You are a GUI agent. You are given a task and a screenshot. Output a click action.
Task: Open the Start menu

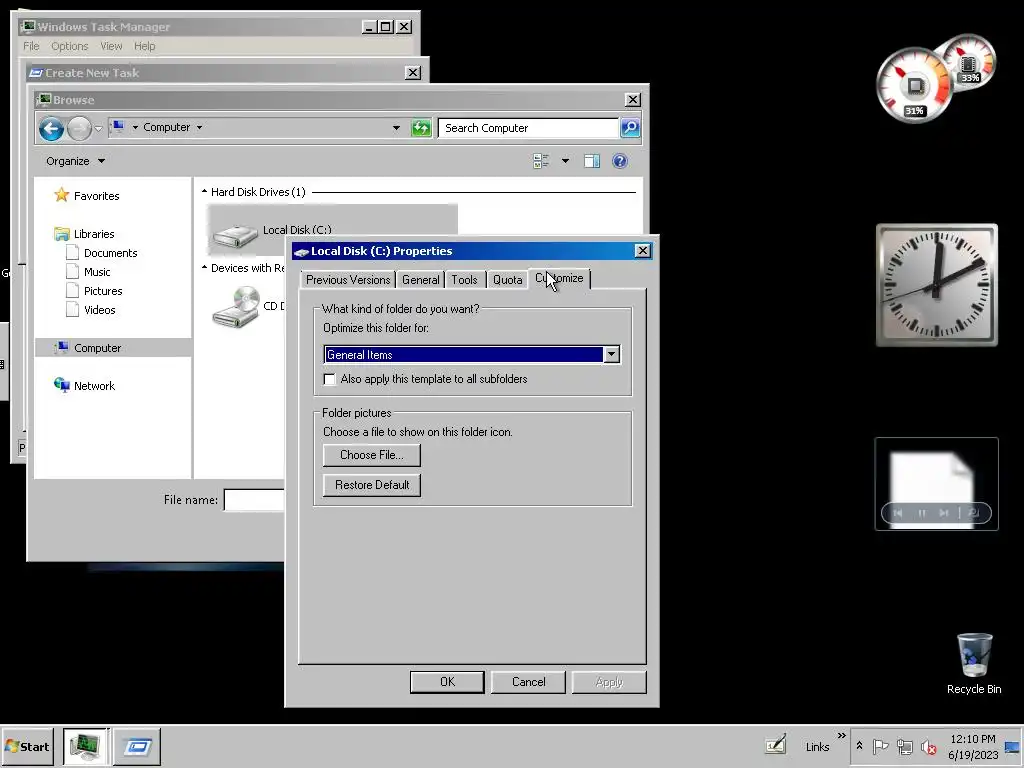(27, 746)
